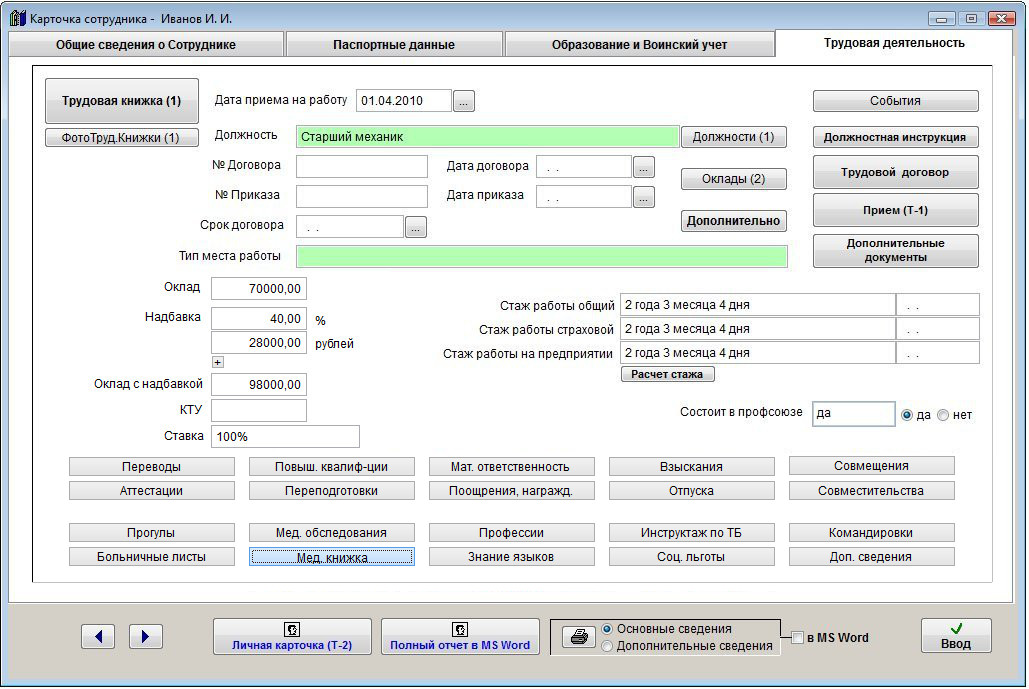Open the Срок договора date picker

coord(416,227)
